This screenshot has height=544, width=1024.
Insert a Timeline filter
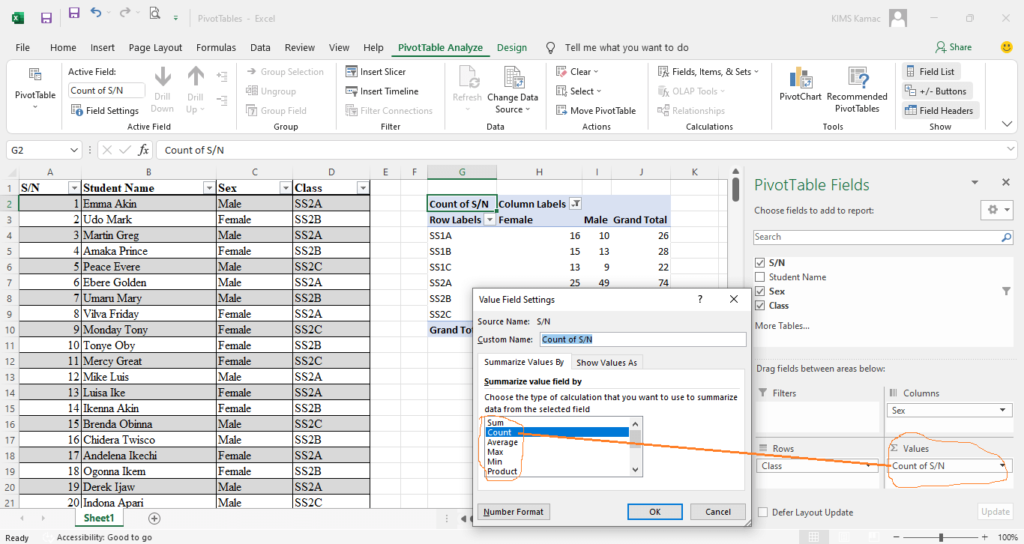click(x=382, y=91)
